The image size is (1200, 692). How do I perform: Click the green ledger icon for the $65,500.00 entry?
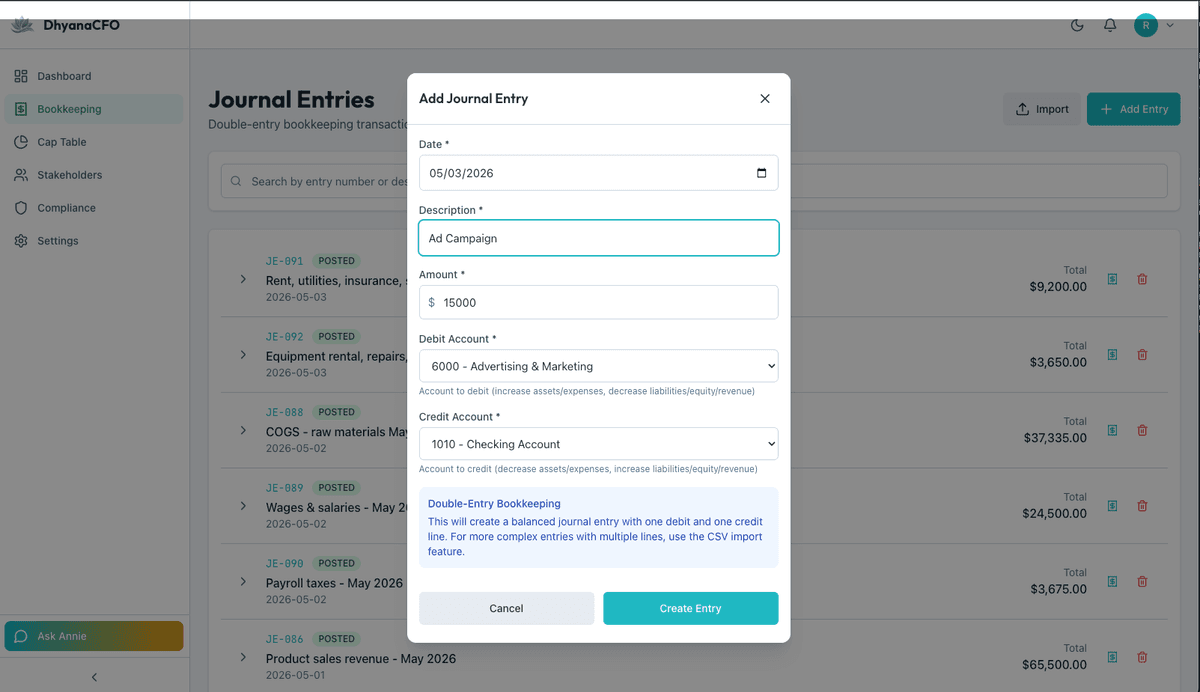(x=1112, y=657)
